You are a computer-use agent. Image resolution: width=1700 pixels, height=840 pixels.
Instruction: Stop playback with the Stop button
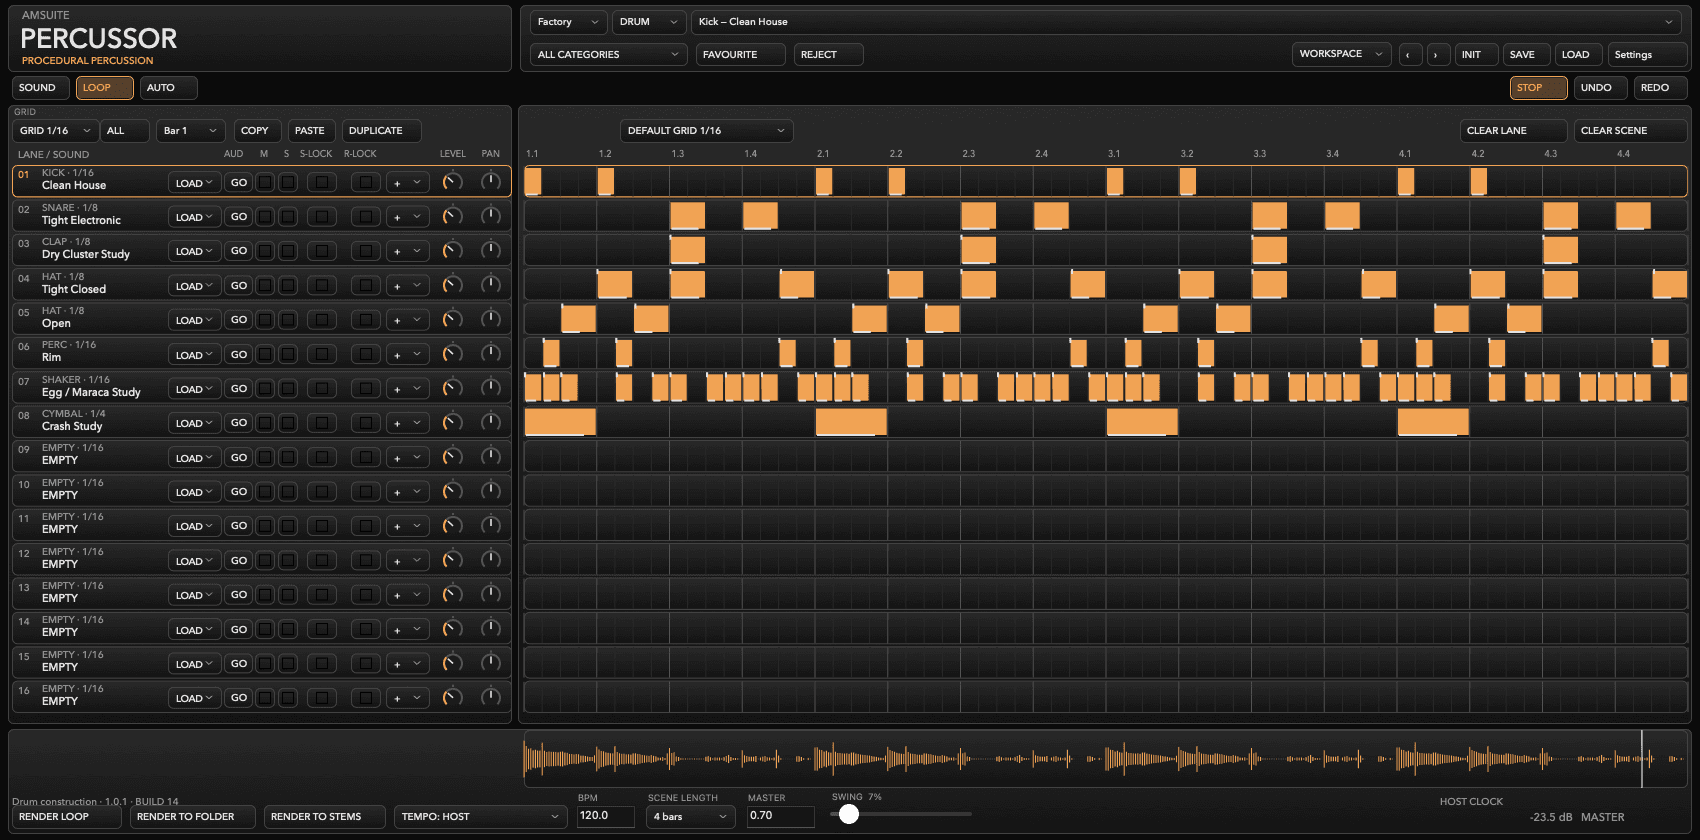tap(1538, 88)
